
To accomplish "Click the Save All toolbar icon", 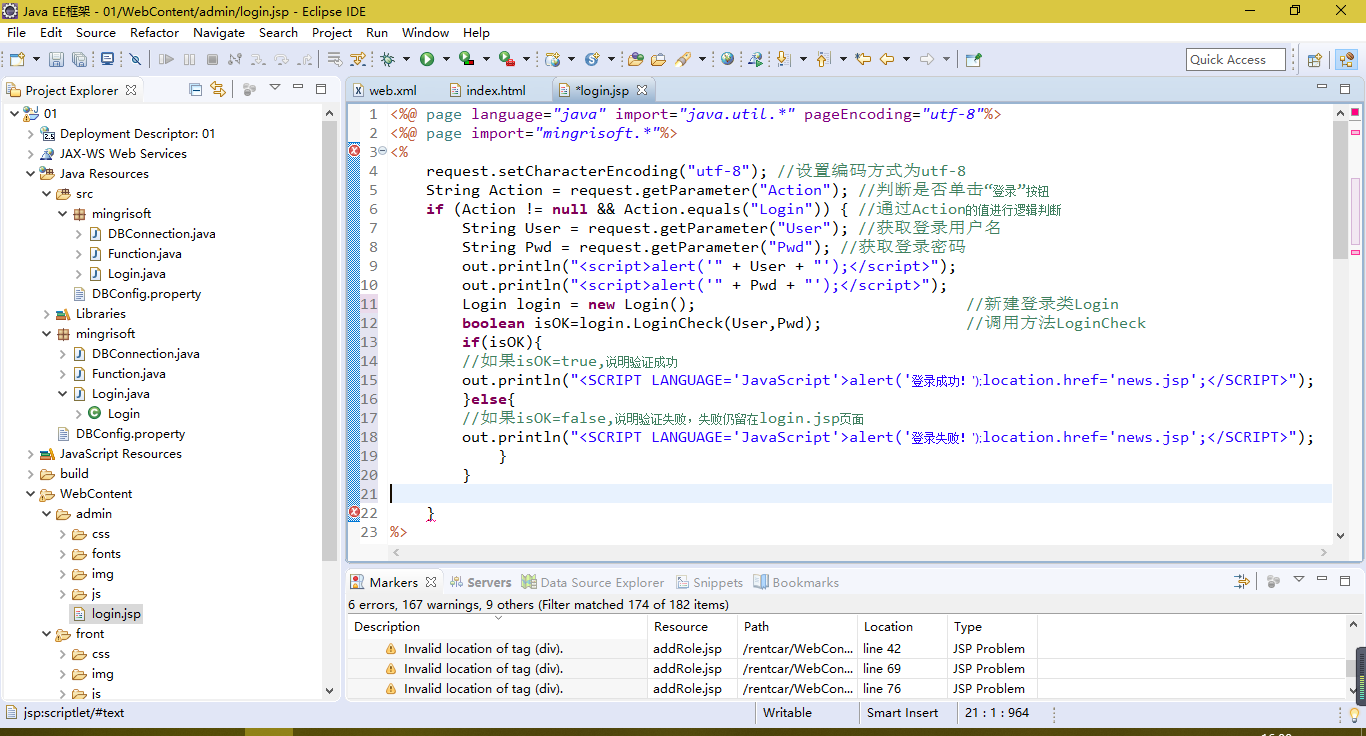I will 79,59.
